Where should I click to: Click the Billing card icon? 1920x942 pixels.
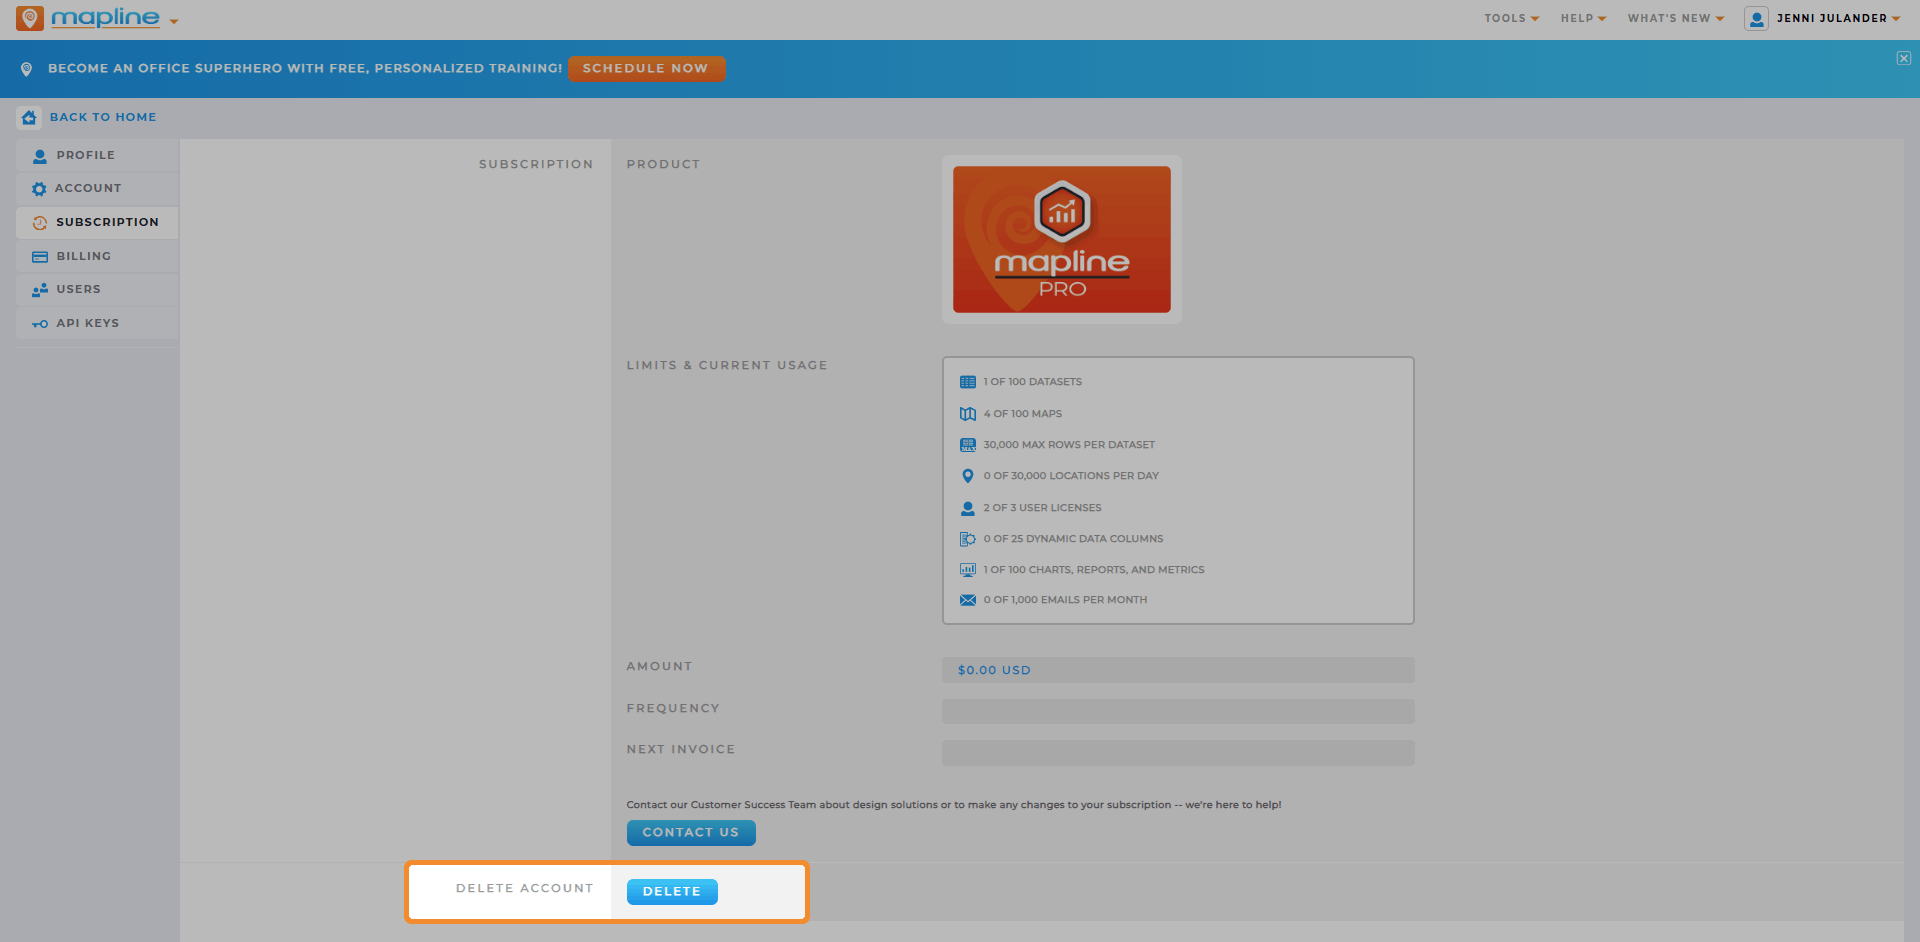coord(40,257)
